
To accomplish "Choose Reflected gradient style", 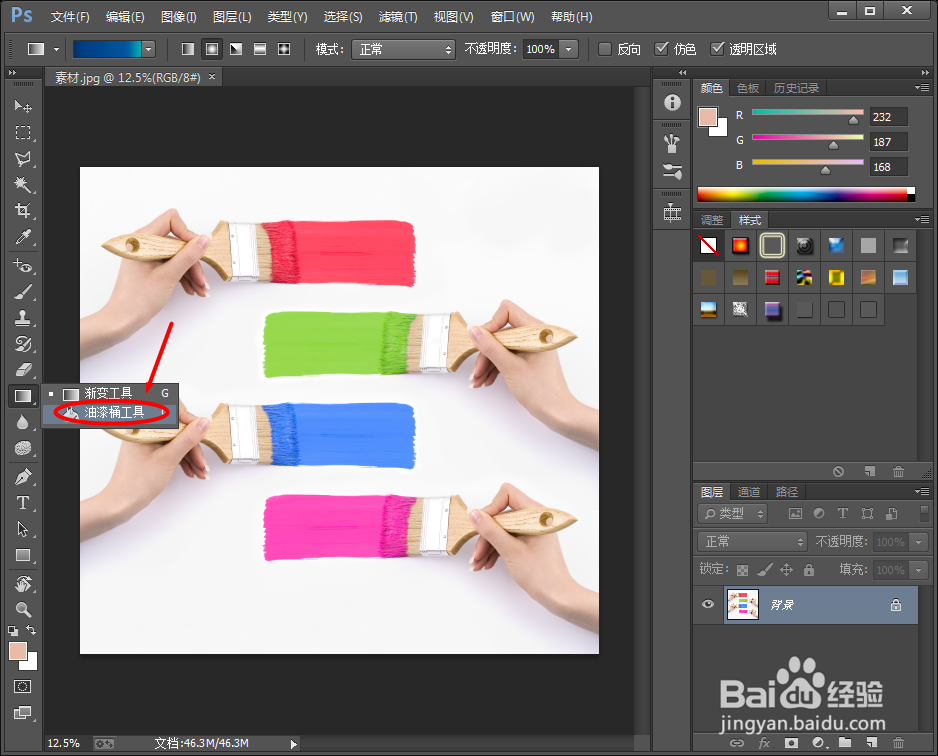I will (260, 49).
